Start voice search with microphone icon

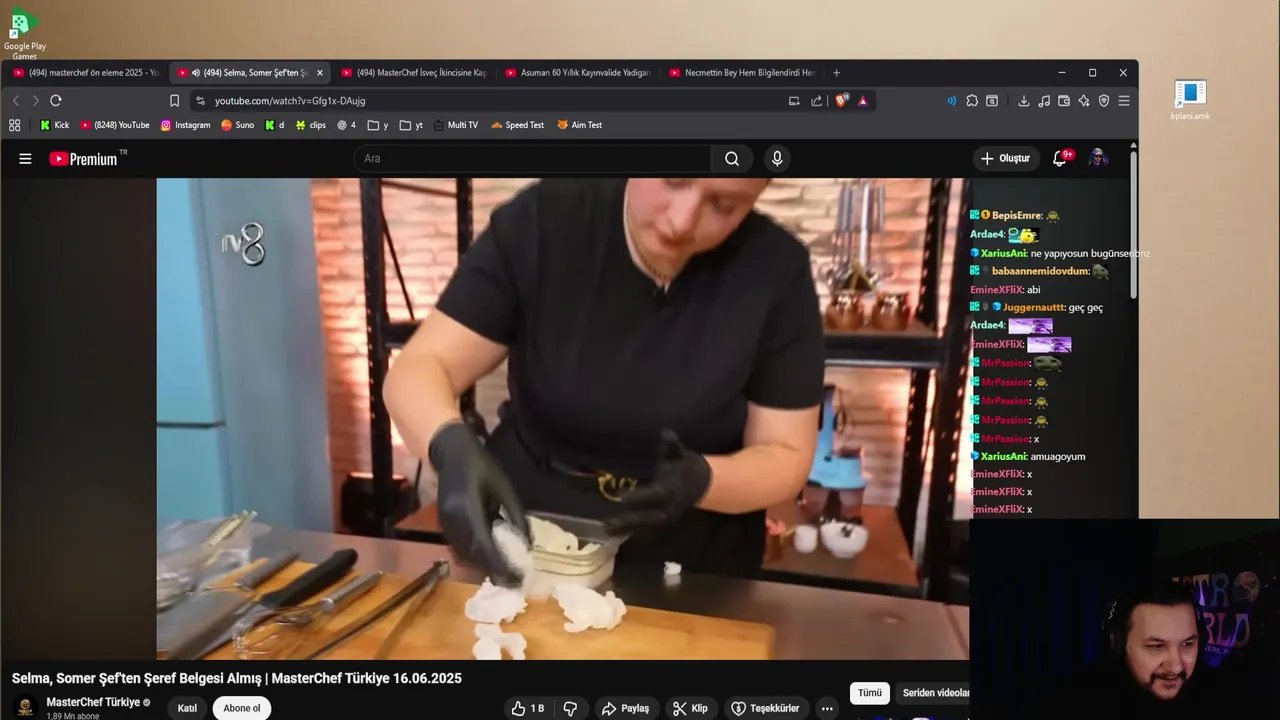[777, 158]
